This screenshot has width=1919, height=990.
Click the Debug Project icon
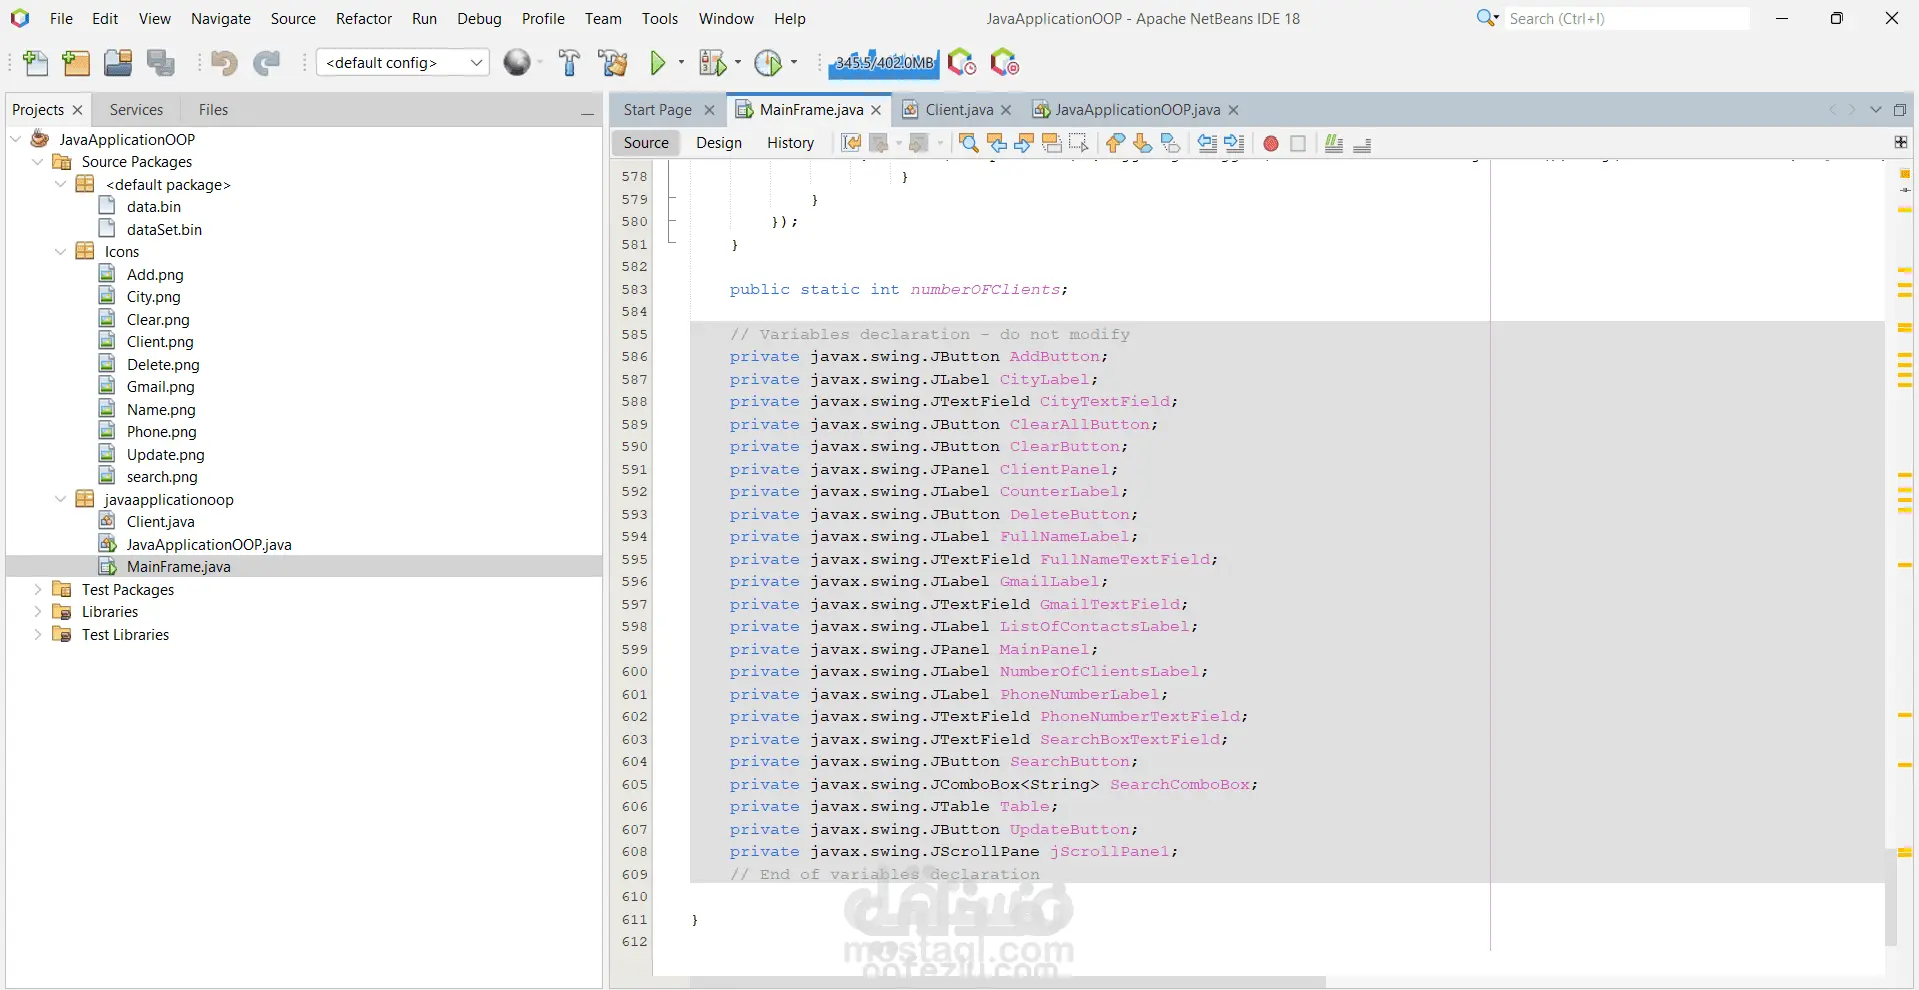click(712, 63)
